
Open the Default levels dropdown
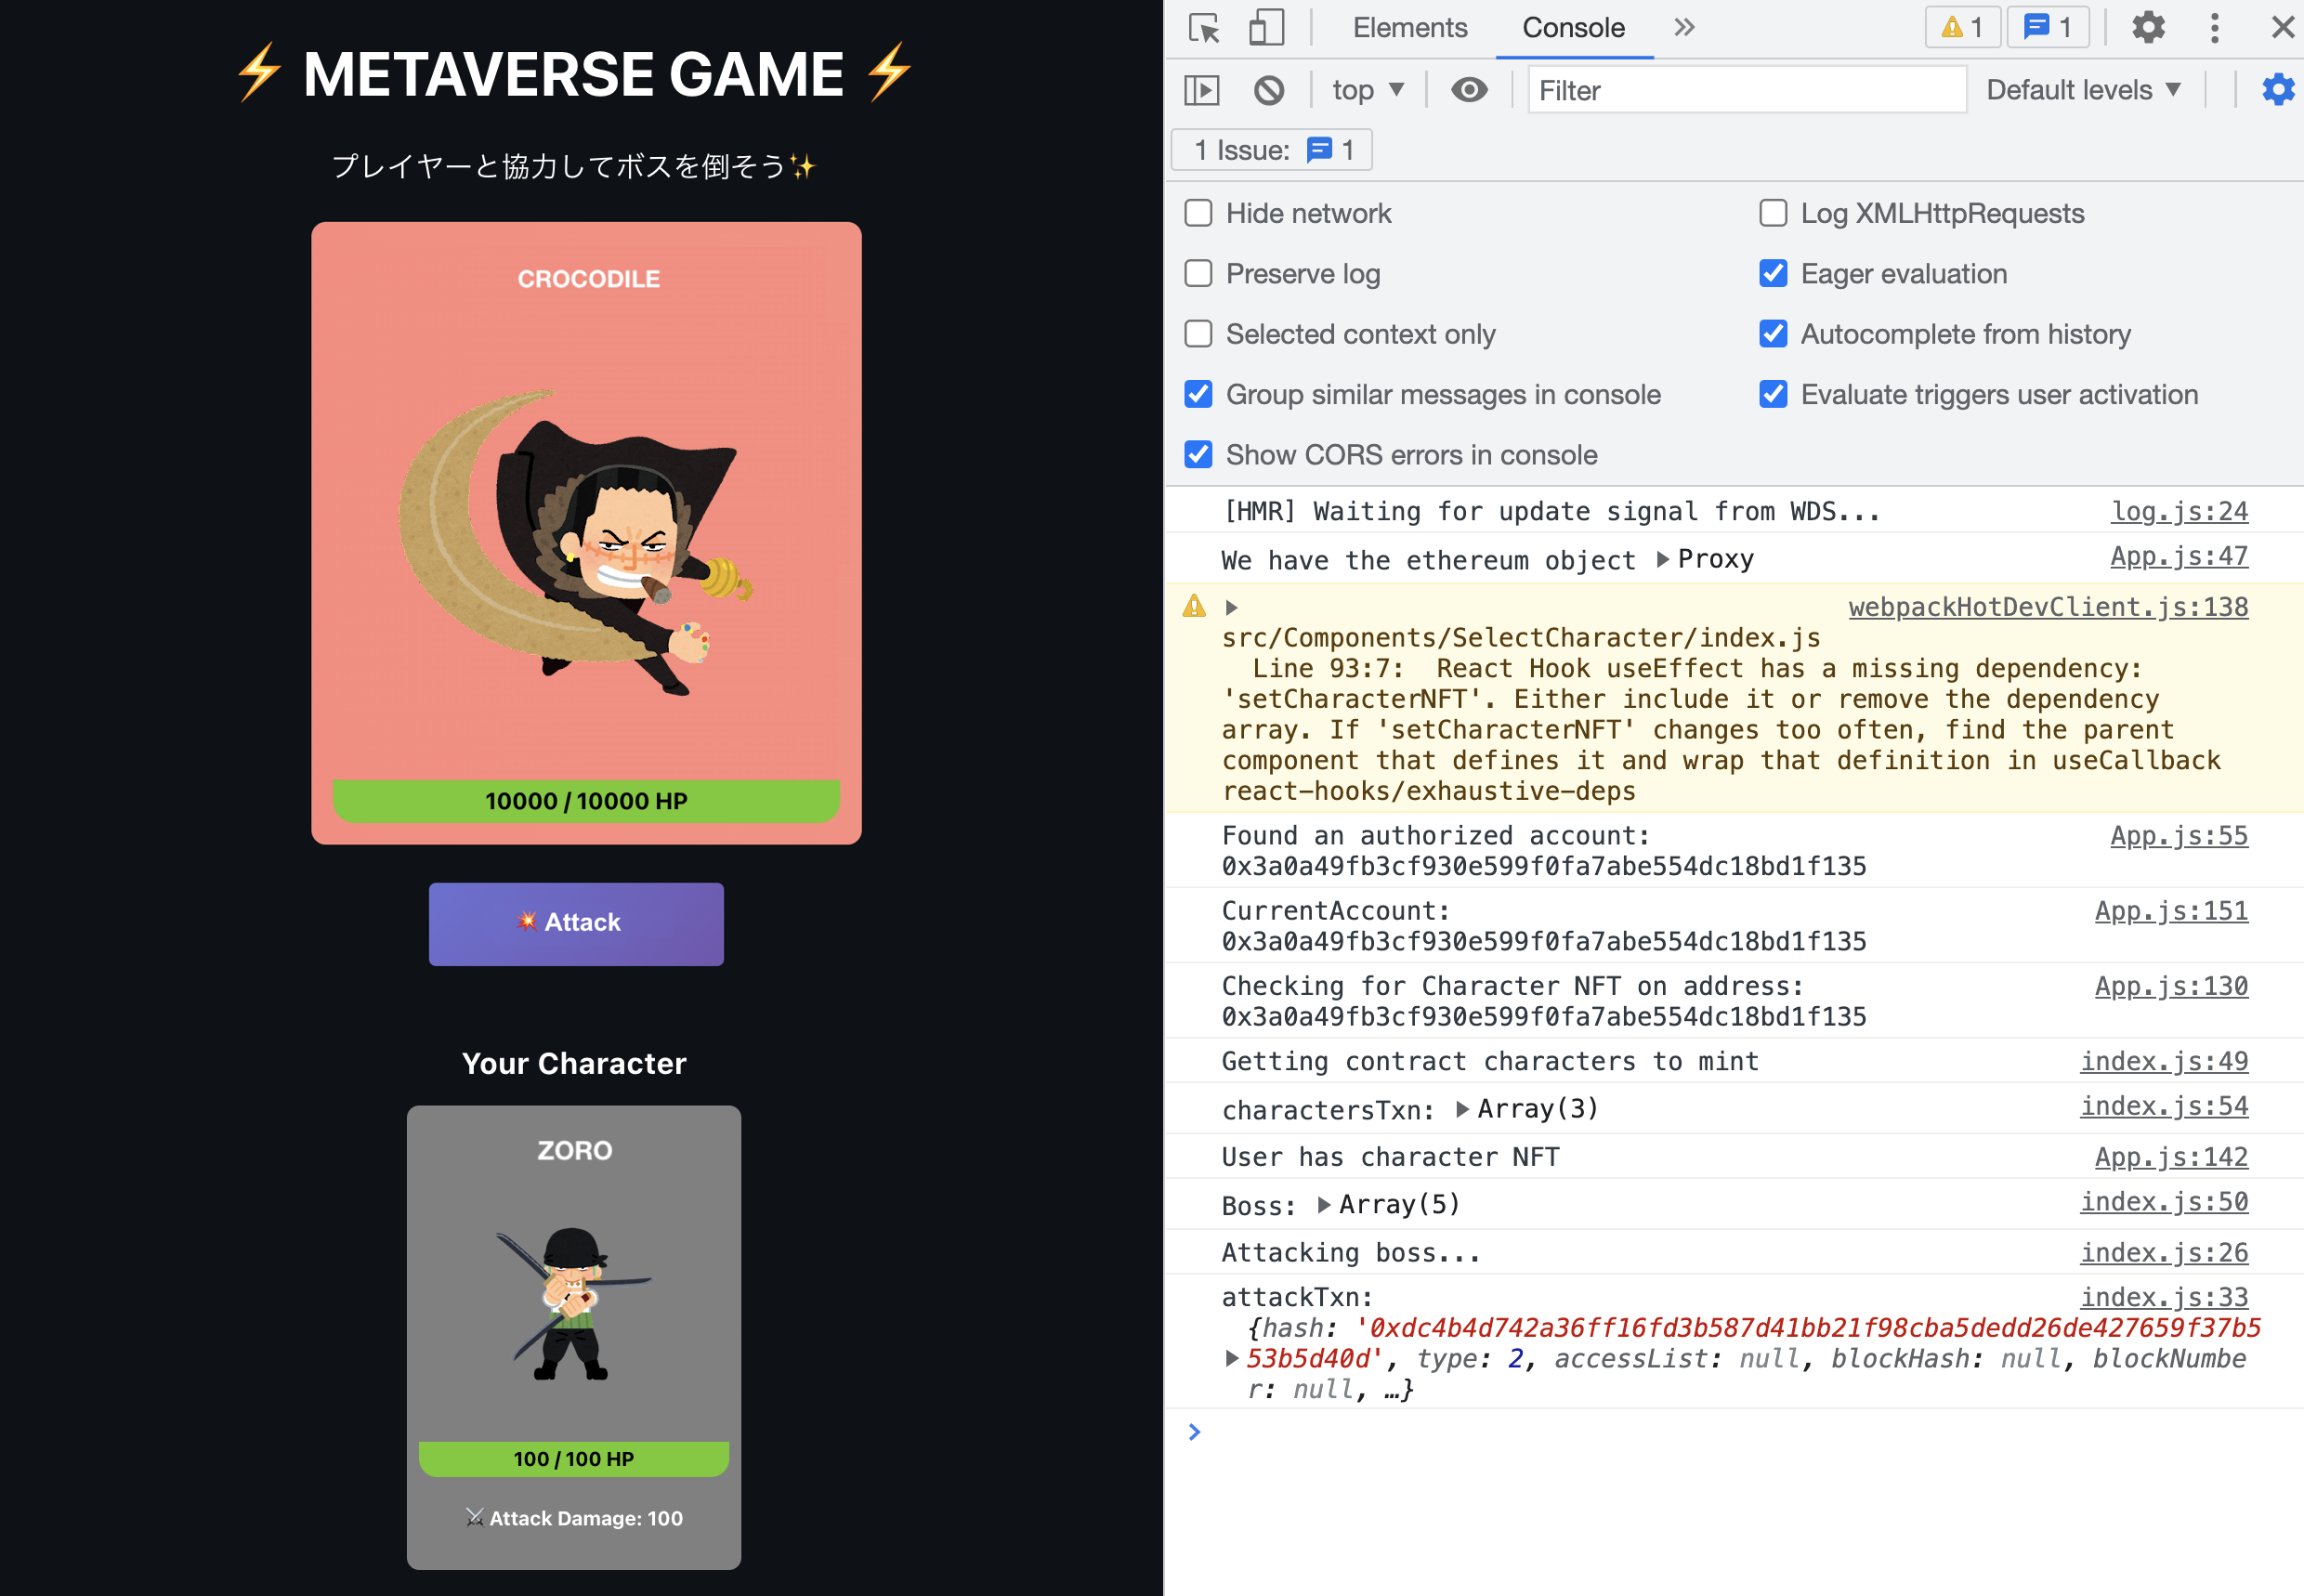[x=2083, y=90]
